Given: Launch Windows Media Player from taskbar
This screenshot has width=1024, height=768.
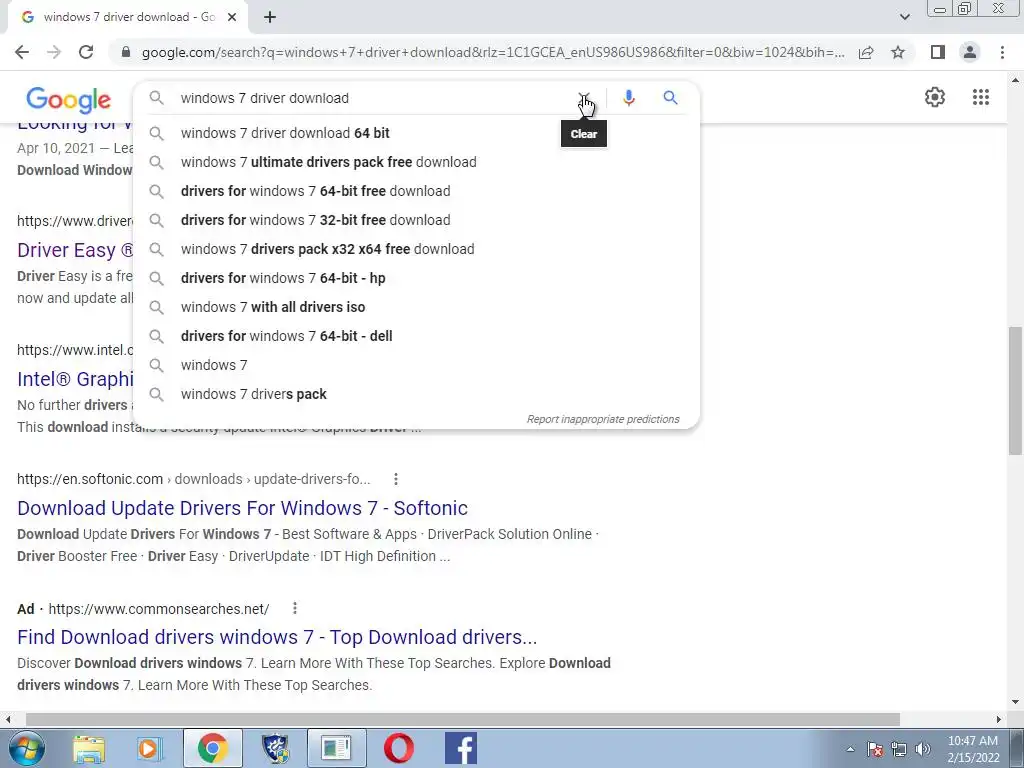Looking at the screenshot, I should [x=148, y=748].
